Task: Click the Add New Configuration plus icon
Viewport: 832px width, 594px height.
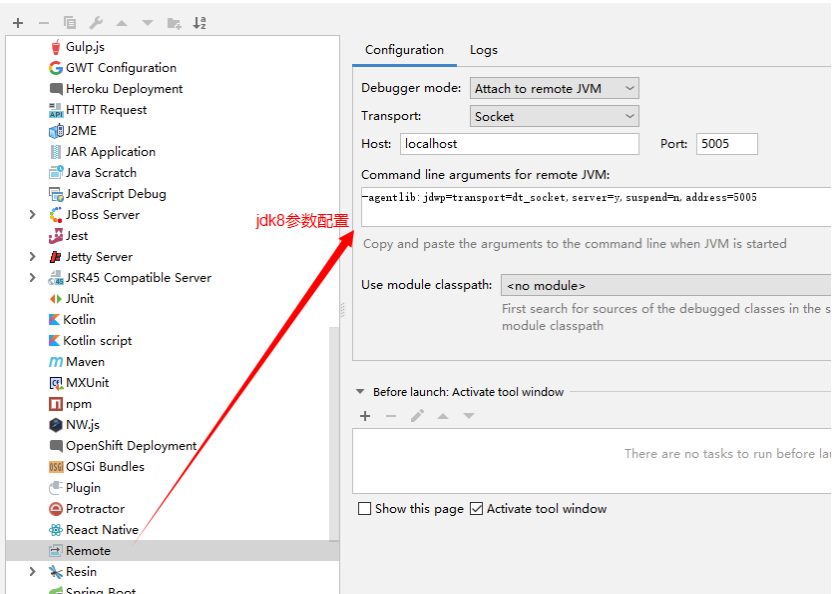Action: point(18,23)
